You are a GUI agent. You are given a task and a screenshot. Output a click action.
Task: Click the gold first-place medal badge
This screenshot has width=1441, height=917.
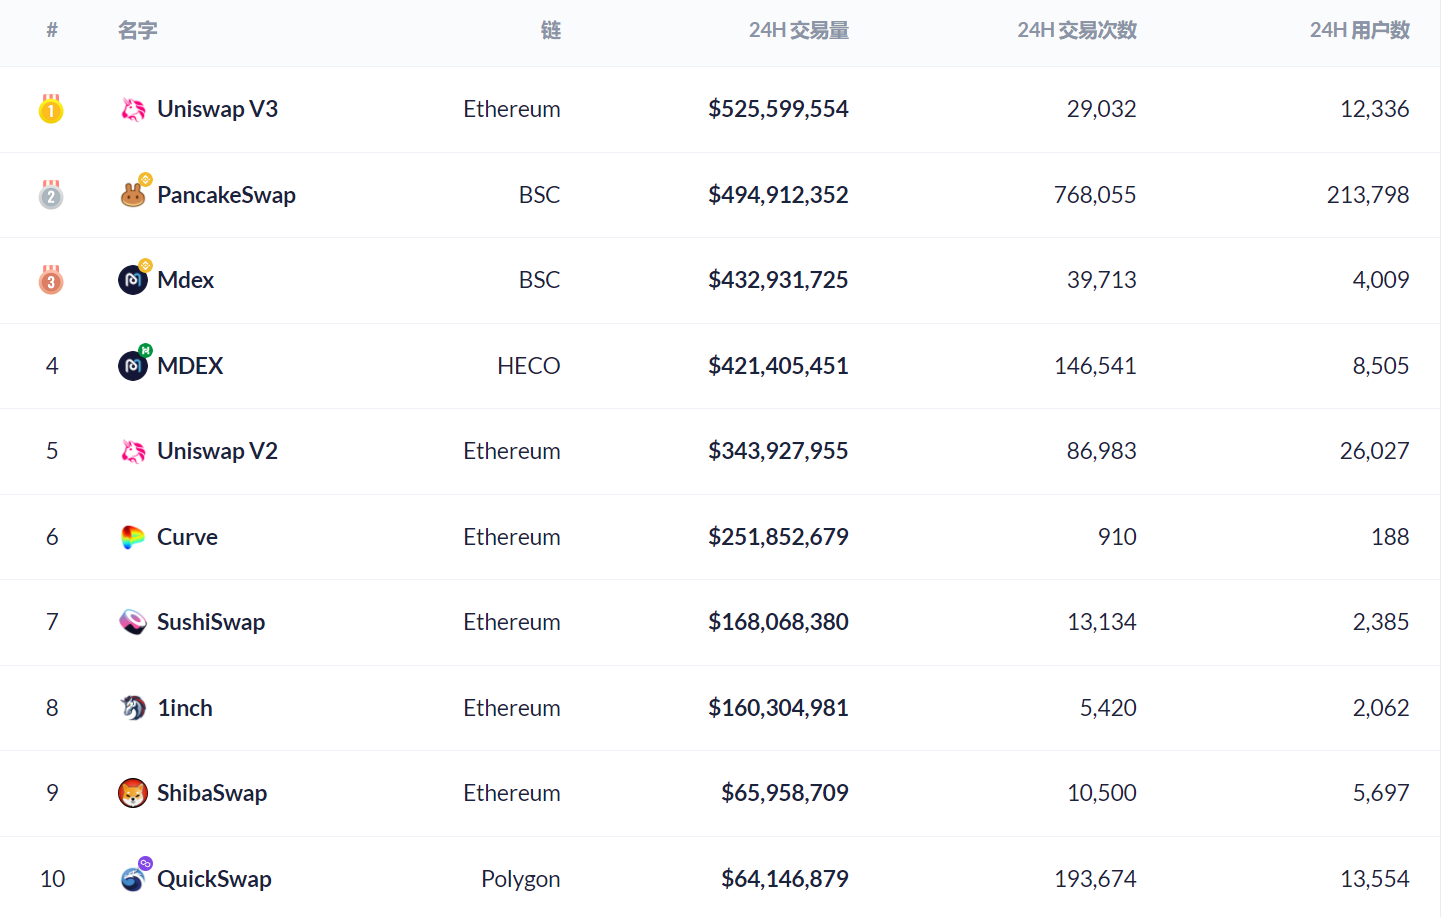(x=51, y=109)
